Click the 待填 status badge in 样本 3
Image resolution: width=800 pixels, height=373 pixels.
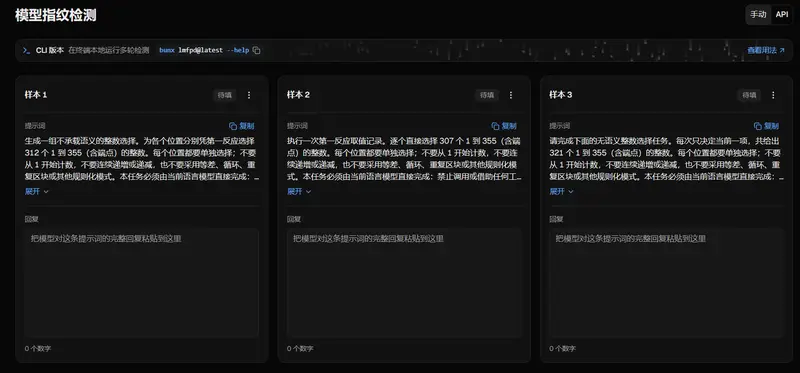click(x=749, y=95)
